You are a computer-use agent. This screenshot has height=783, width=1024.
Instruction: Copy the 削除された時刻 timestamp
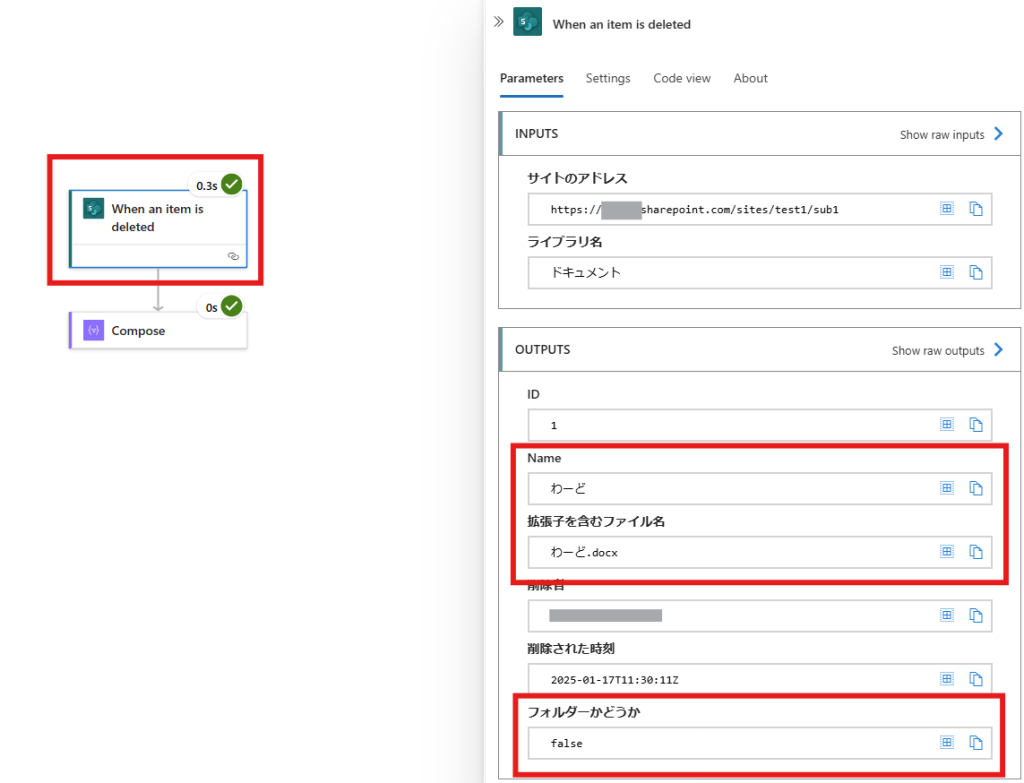coord(976,679)
